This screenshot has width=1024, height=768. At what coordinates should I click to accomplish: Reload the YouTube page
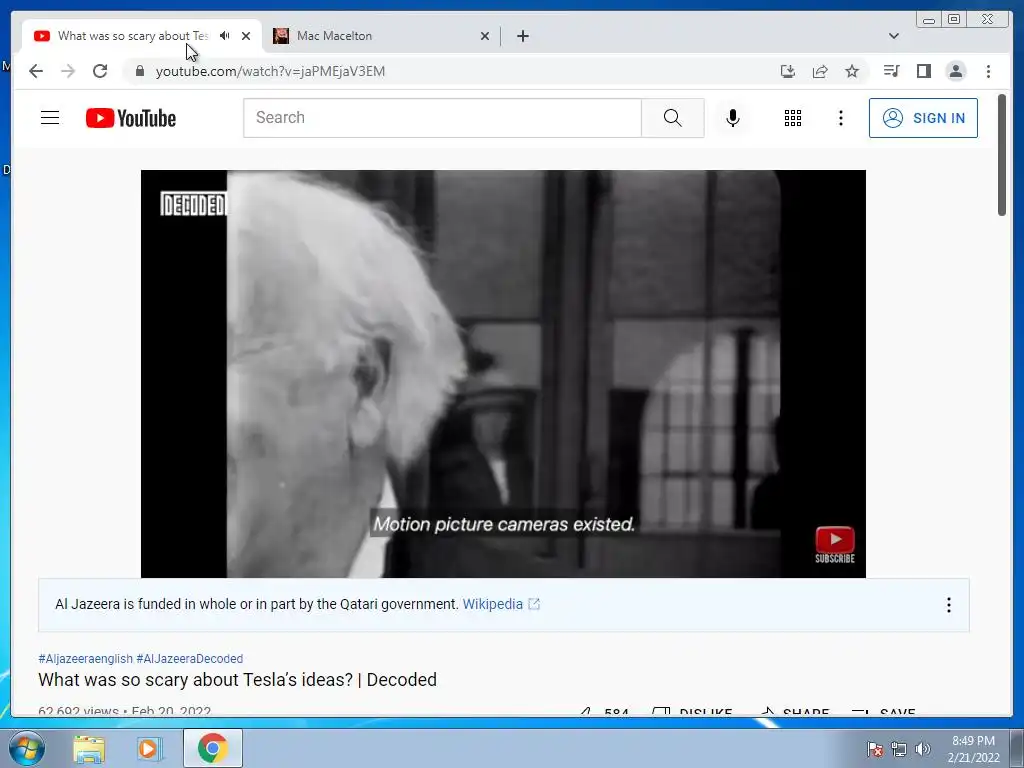[100, 71]
